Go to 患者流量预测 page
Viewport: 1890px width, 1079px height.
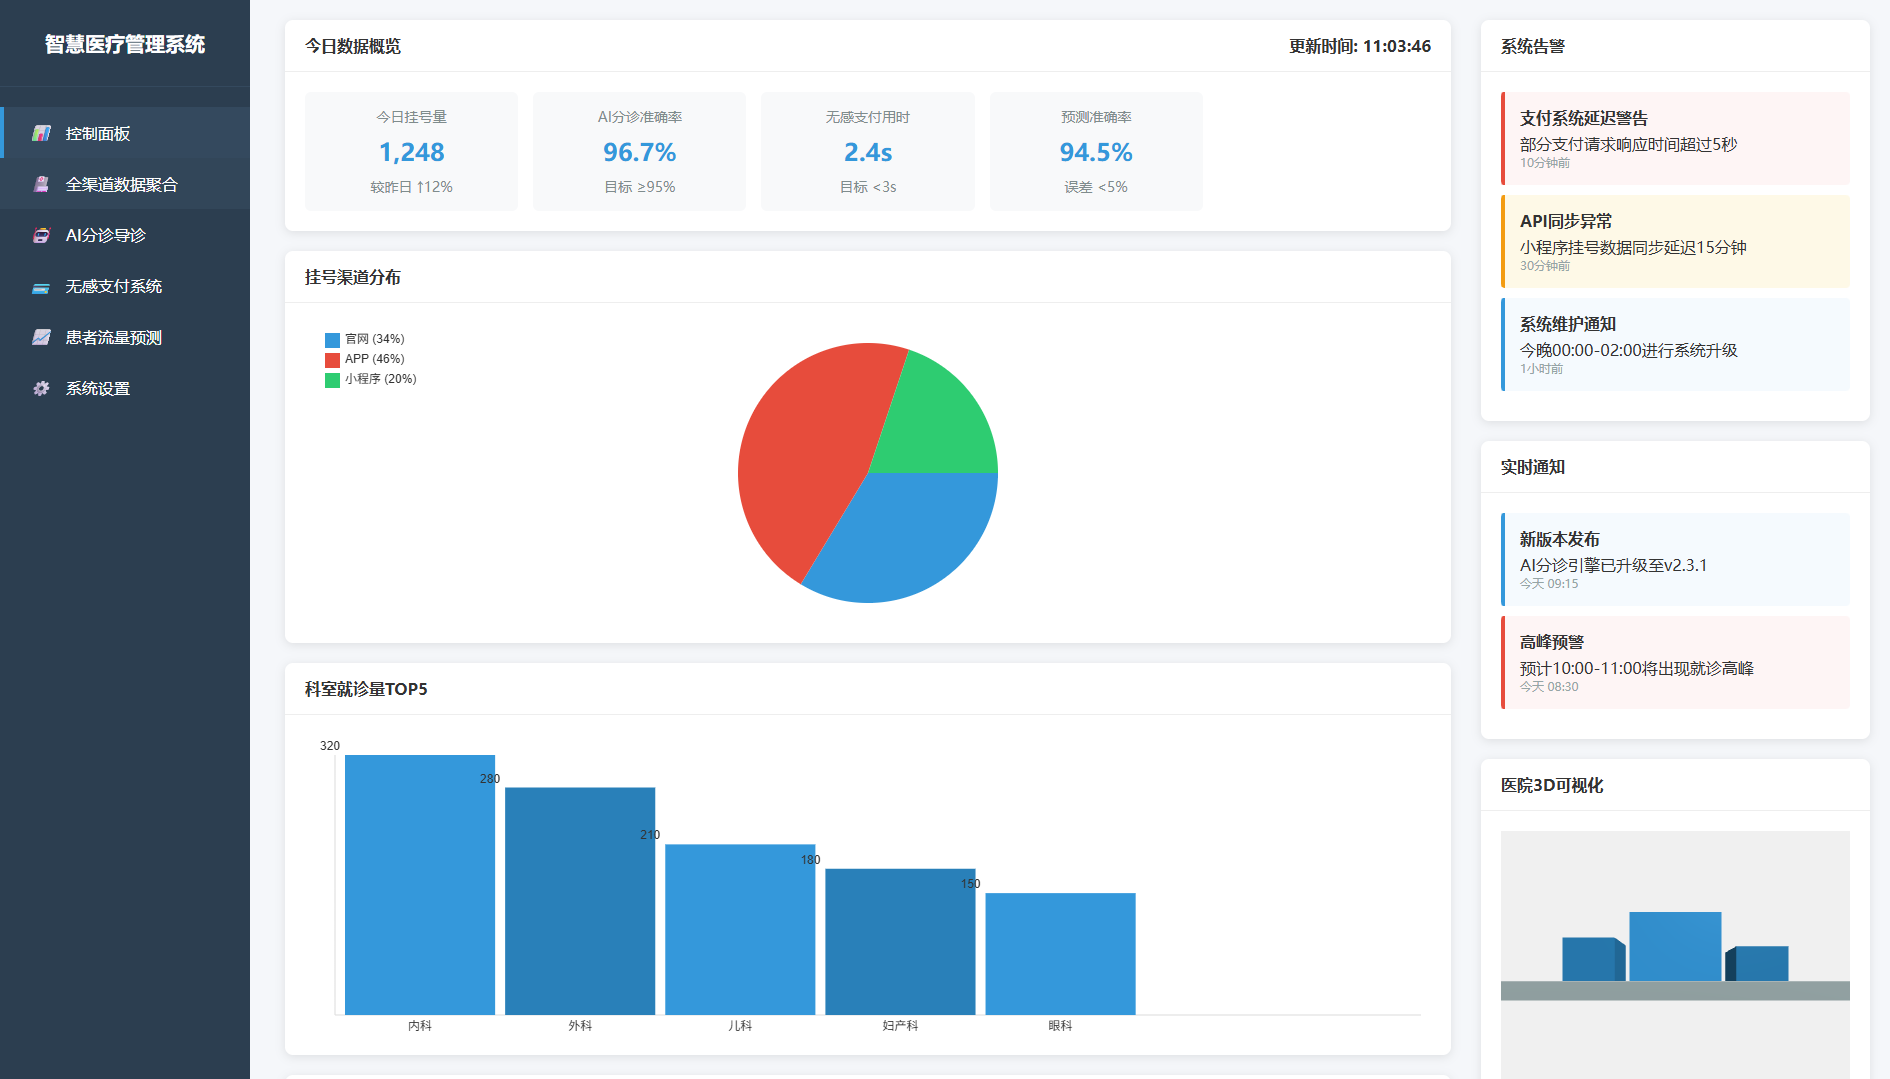tap(114, 338)
